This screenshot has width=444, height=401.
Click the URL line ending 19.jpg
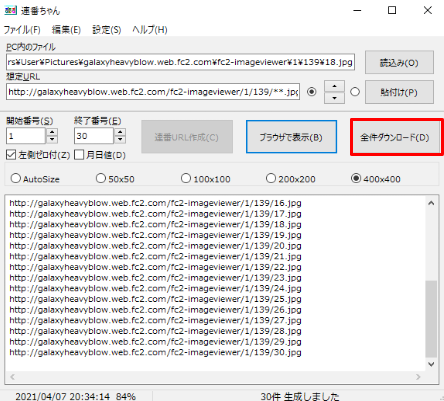pos(155,235)
